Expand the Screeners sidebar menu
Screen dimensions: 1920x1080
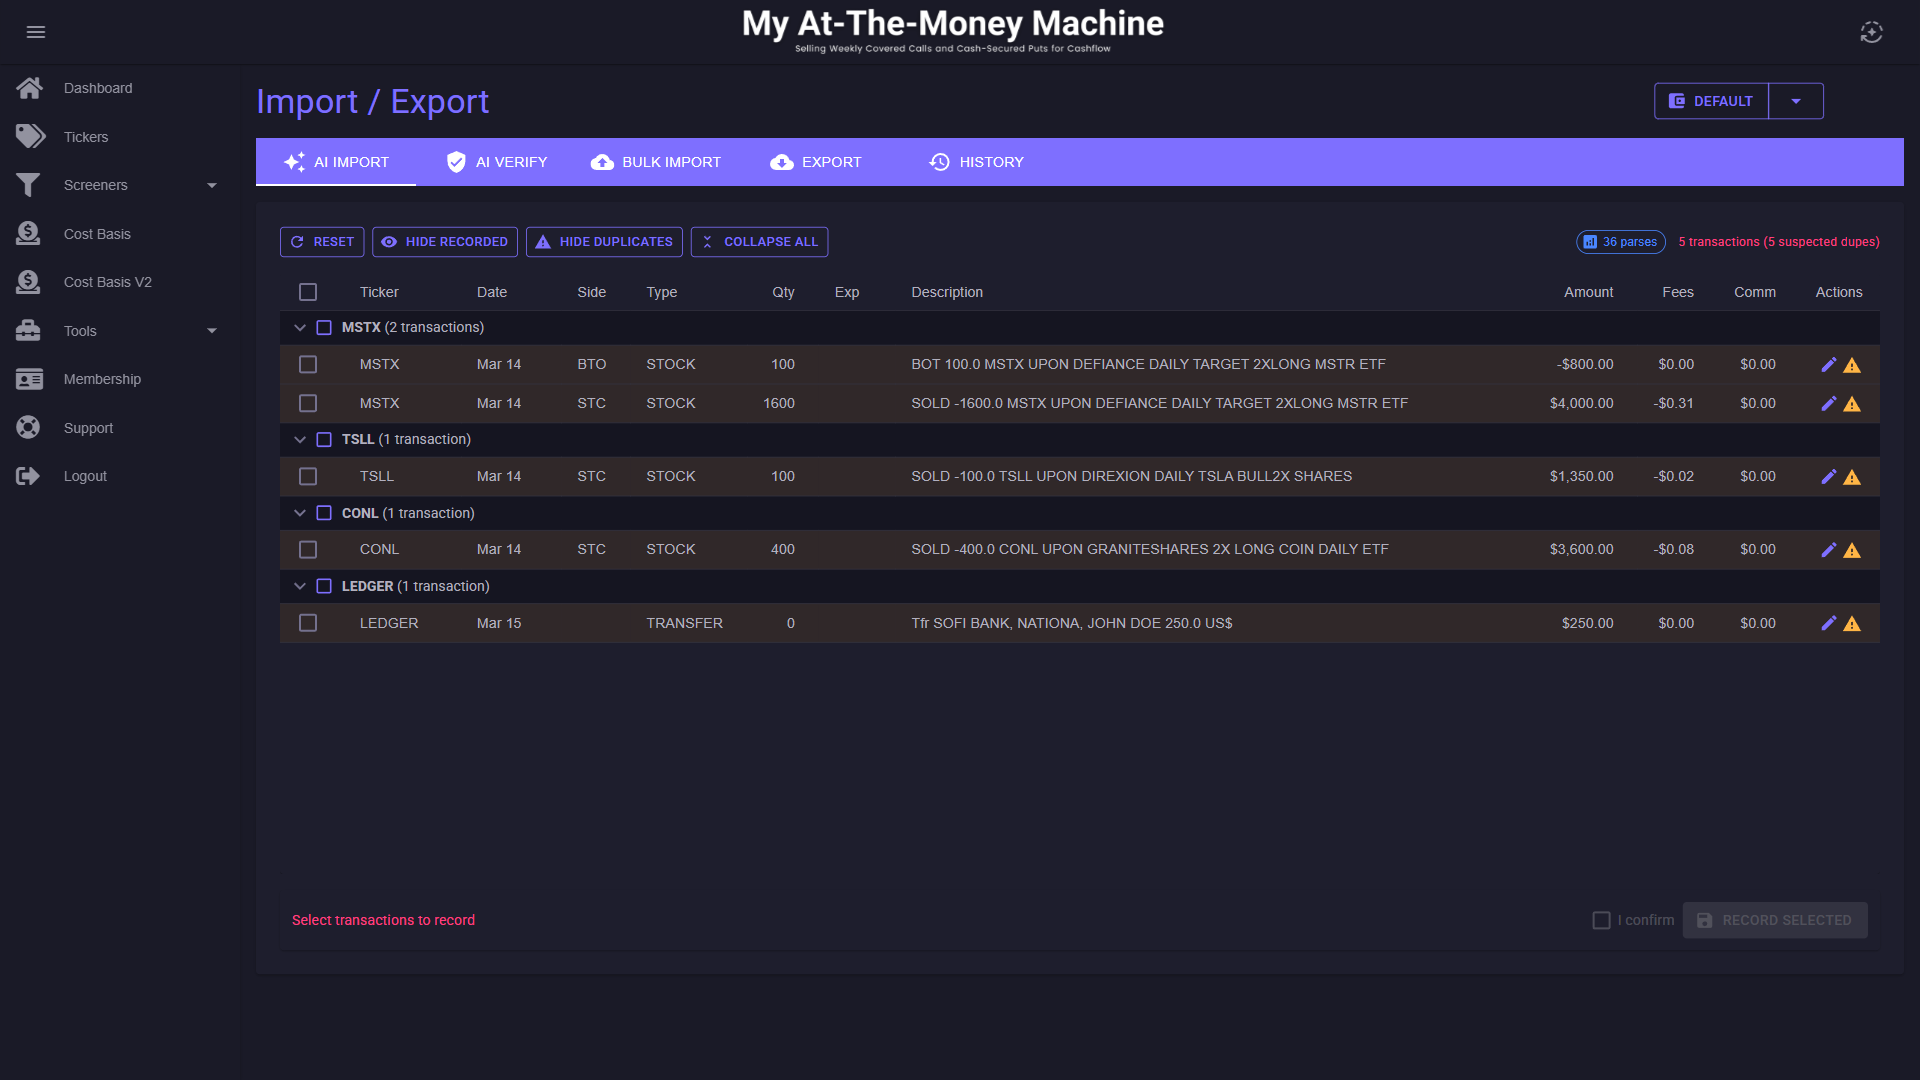(x=211, y=186)
